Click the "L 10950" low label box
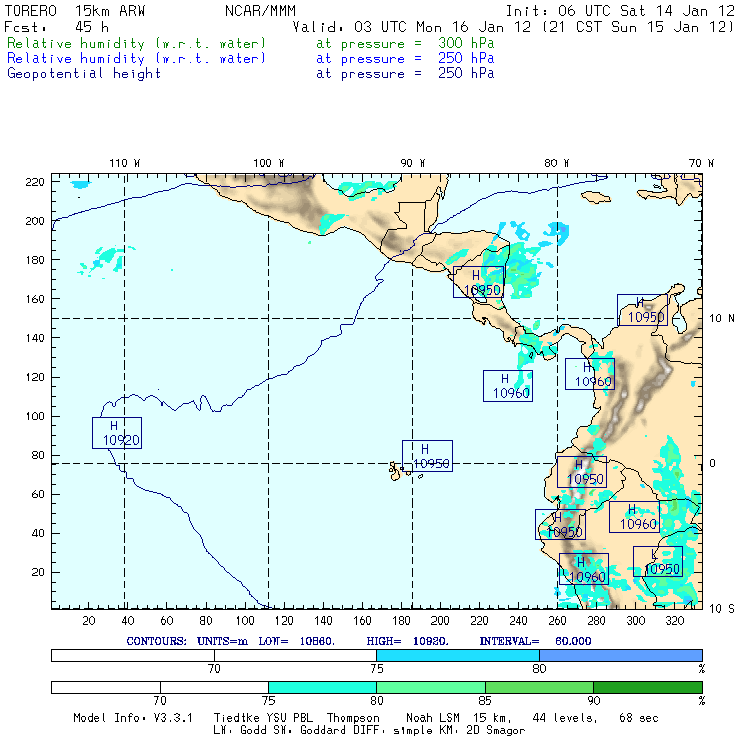 (658, 562)
